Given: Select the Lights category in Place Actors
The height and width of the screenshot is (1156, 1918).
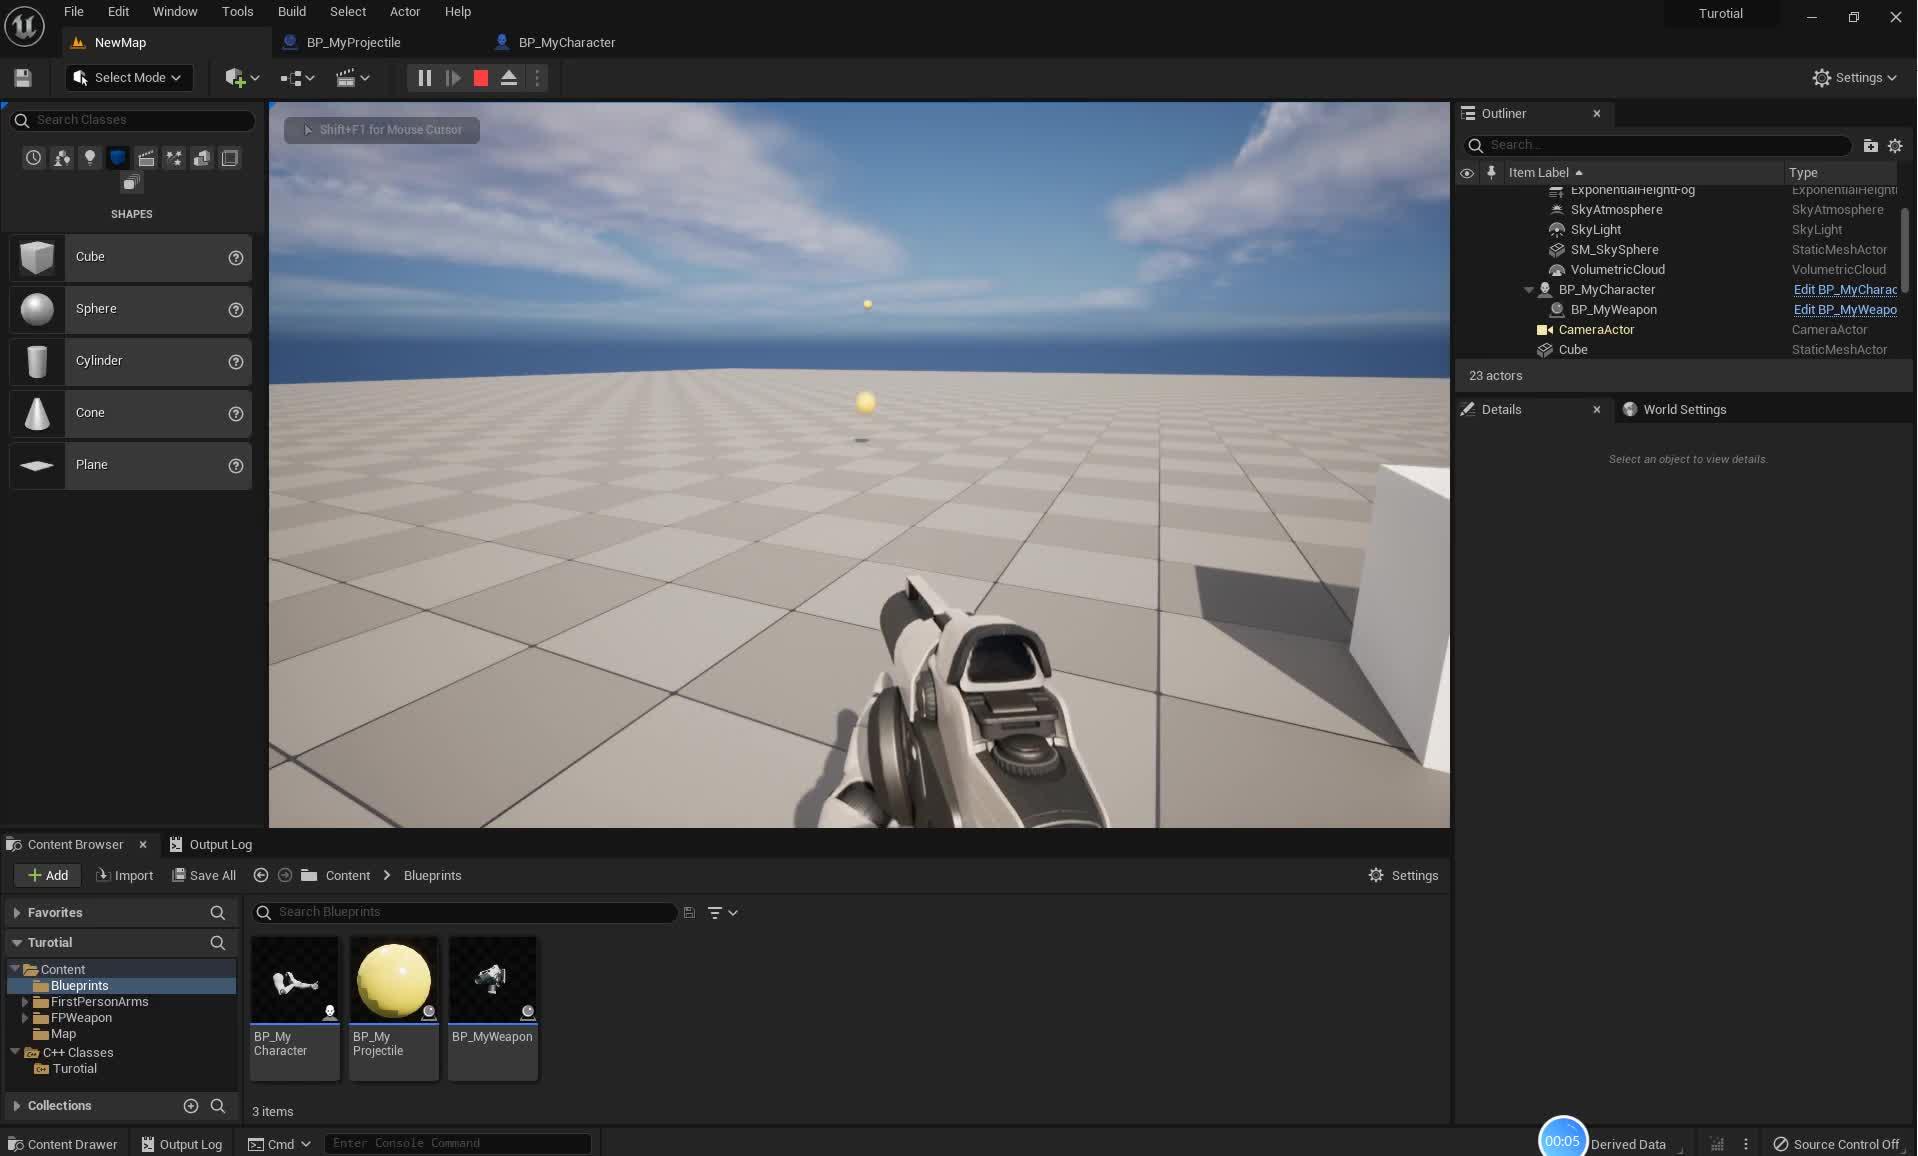Looking at the screenshot, I should pos(89,157).
